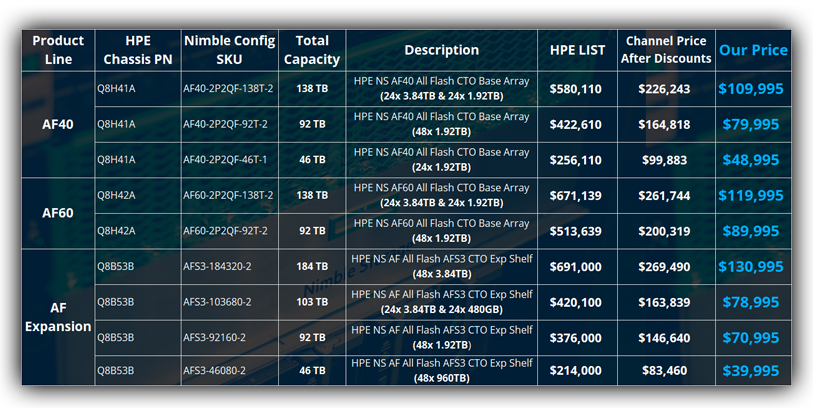Click the 184 TB capacity cell
Image resolution: width=813 pixels, height=408 pixels.
(312, 267)
